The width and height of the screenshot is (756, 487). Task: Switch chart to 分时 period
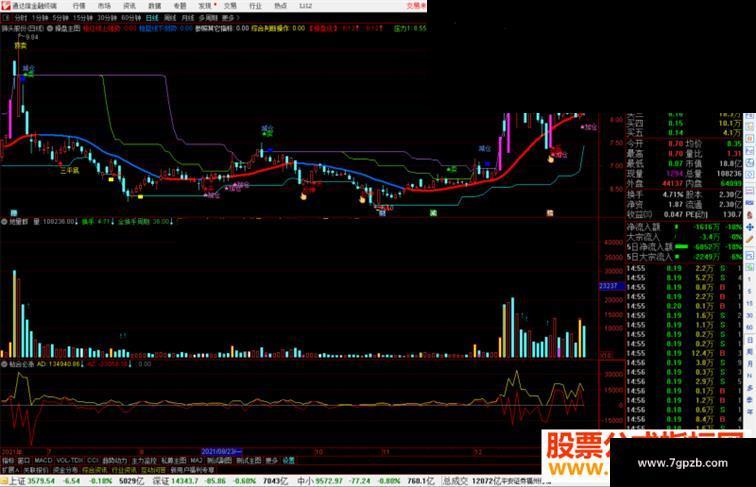point(21,18)
